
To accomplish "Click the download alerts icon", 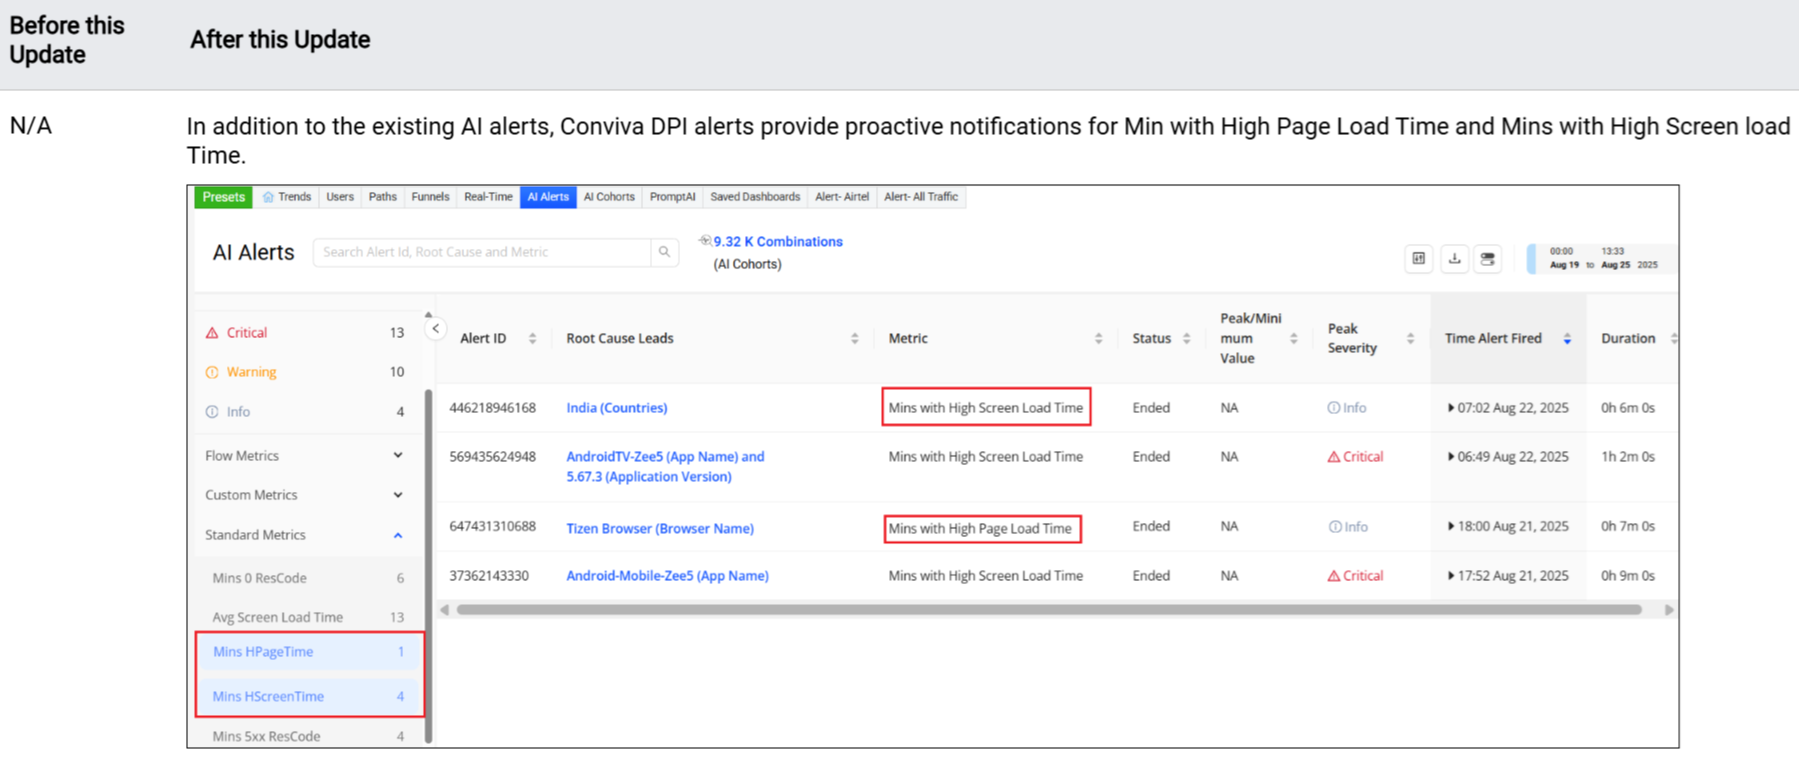I will tap(1454, 259).
